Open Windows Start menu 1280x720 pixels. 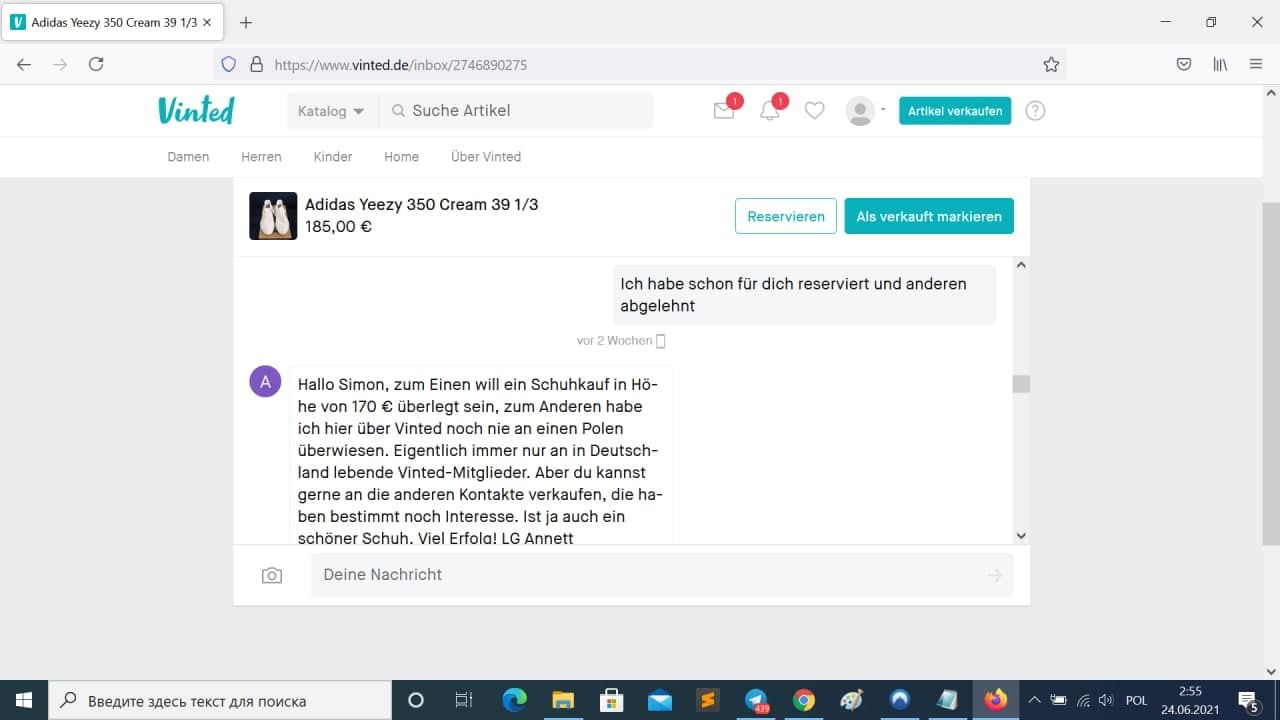pos(24,700)
